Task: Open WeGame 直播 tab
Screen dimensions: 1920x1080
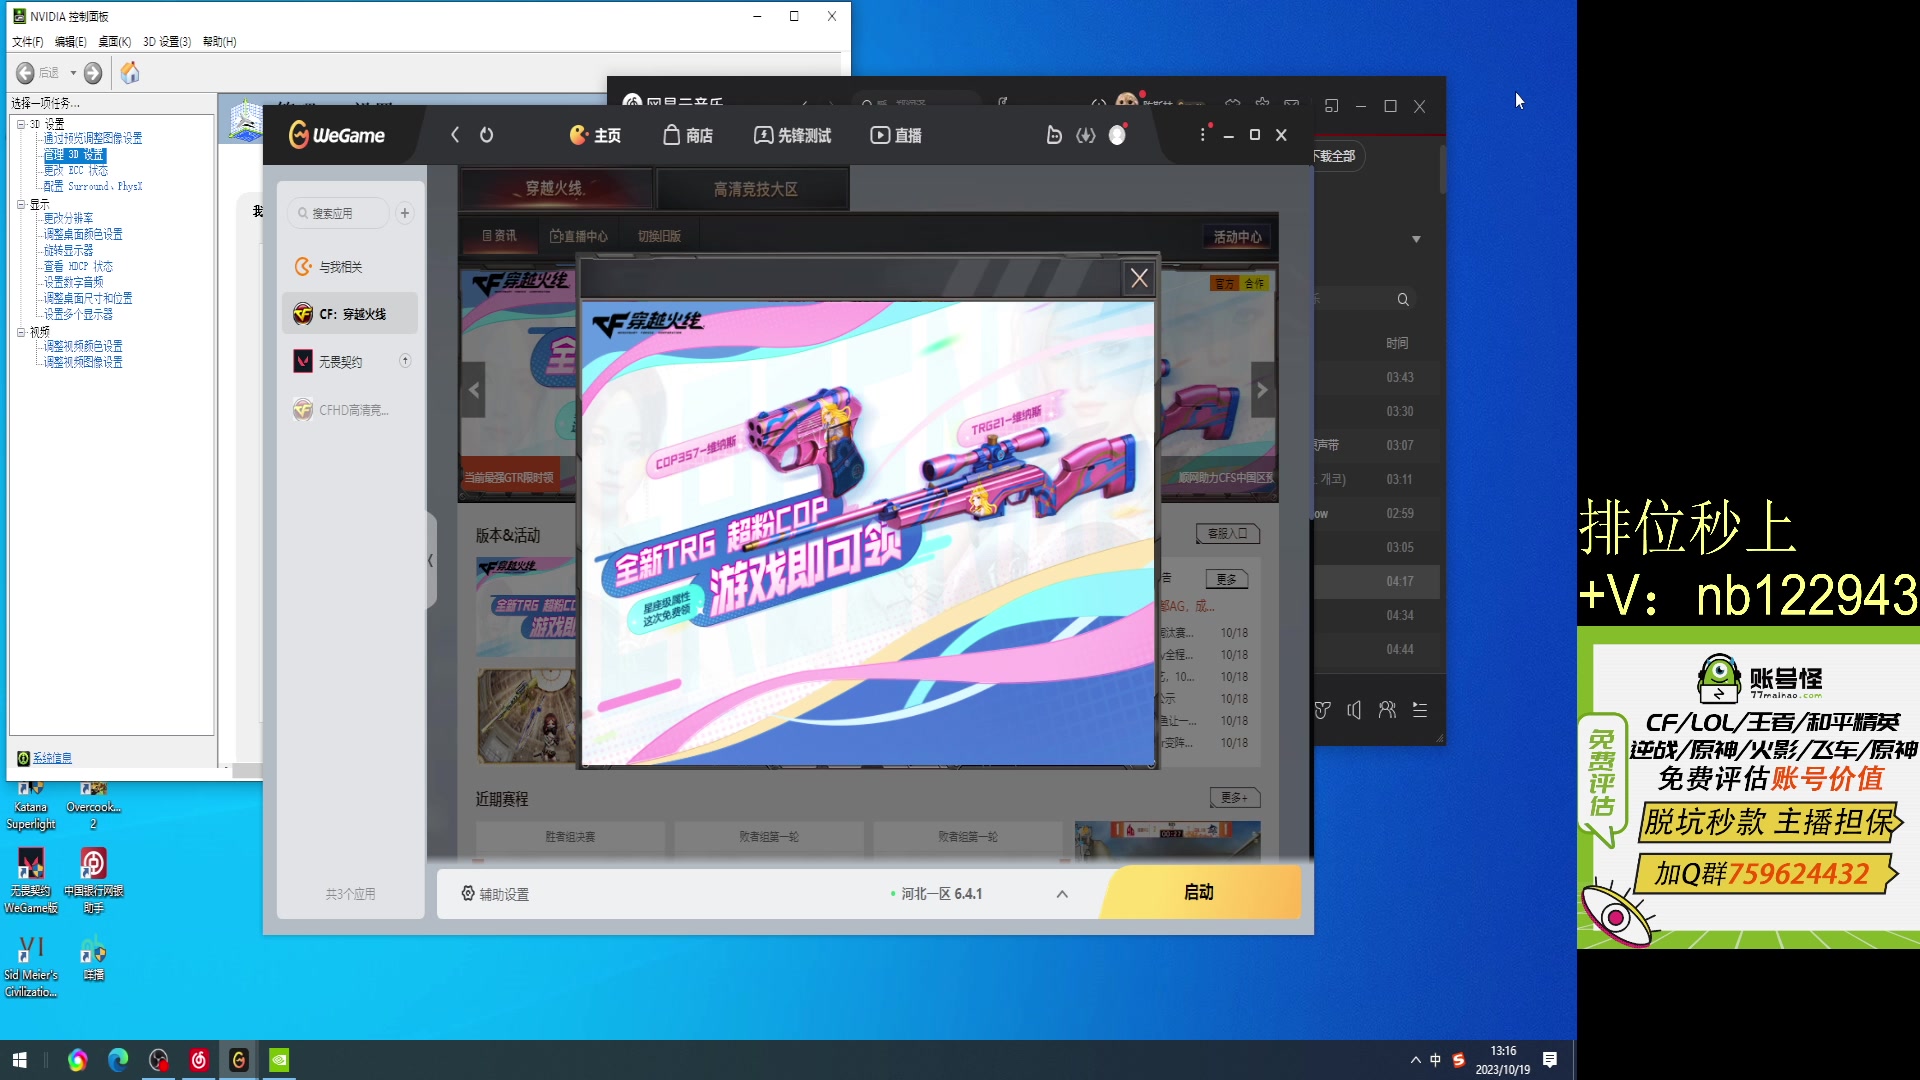Action: 896,135
